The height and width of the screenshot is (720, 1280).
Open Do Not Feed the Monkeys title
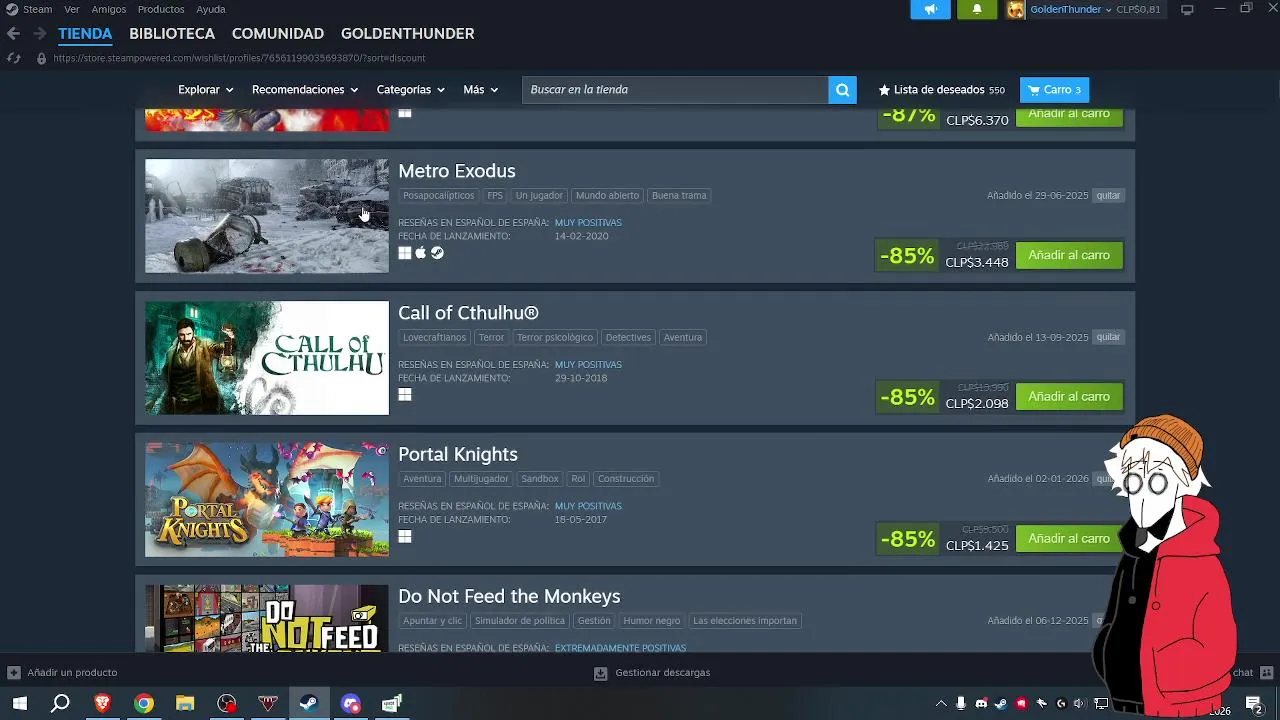click(x=509, y=596)
